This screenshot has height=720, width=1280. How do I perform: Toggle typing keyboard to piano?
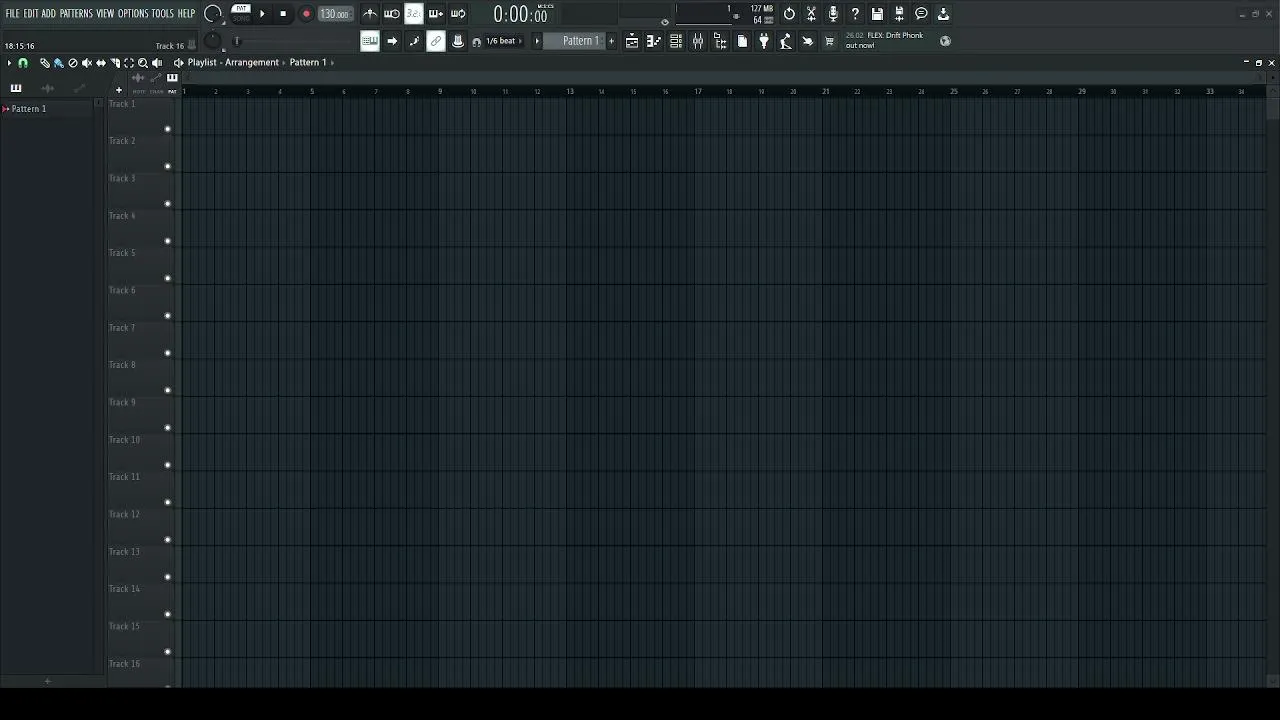click(370, 41)
